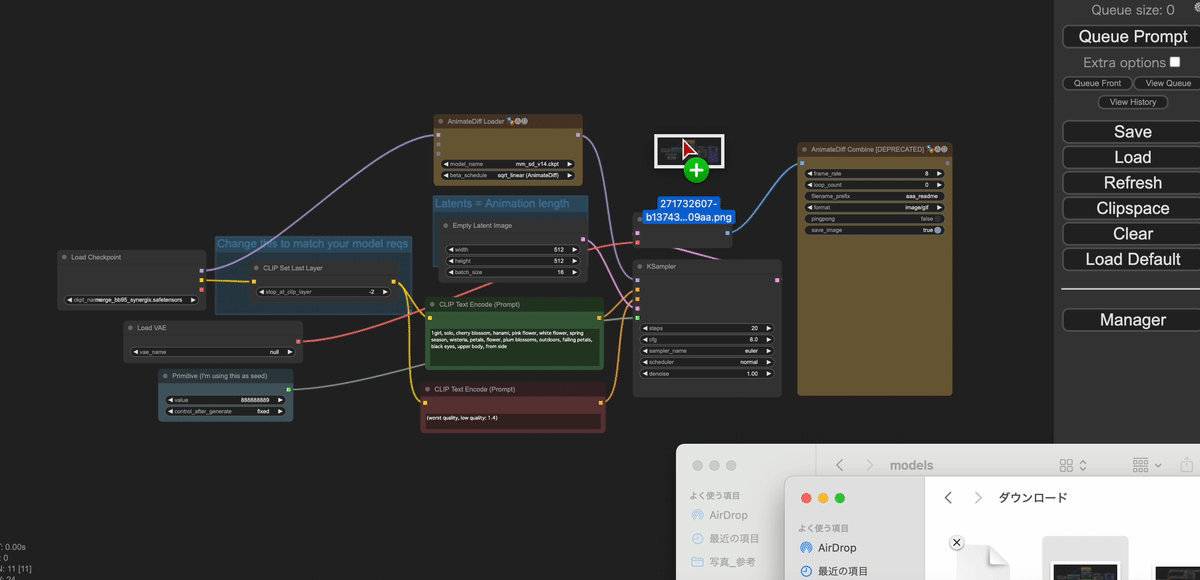The image size is (1200, 580).
Task: Decrease cfg value with left arrow in KSampler
Action: coord(645,340)
